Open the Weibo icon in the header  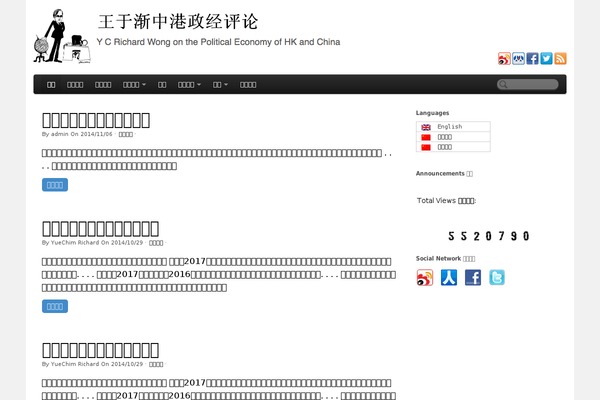[504, 59]
